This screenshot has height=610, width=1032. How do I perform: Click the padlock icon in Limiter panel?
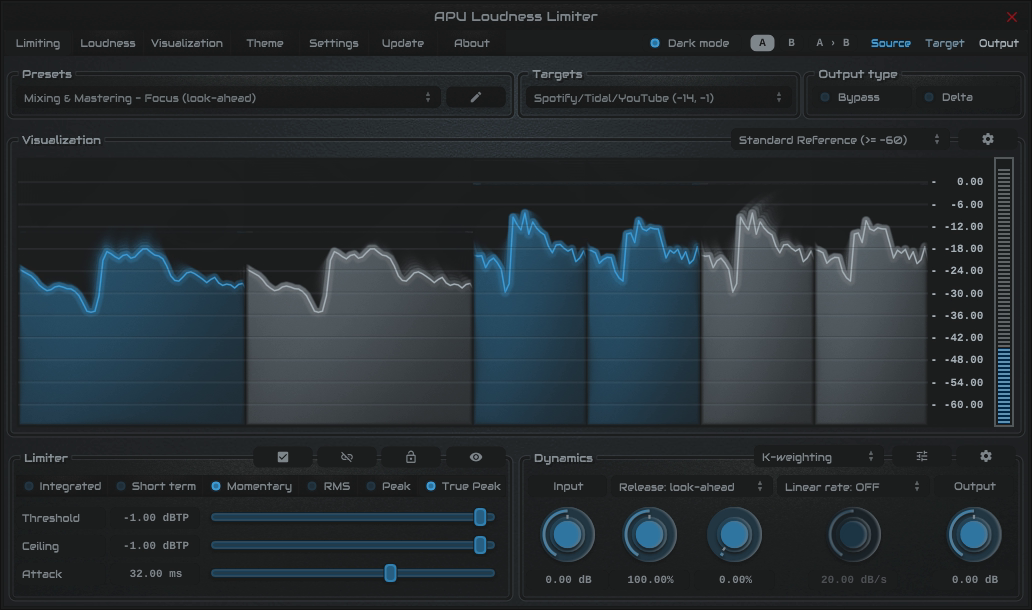pyautogui.click(x=411, y=457)
